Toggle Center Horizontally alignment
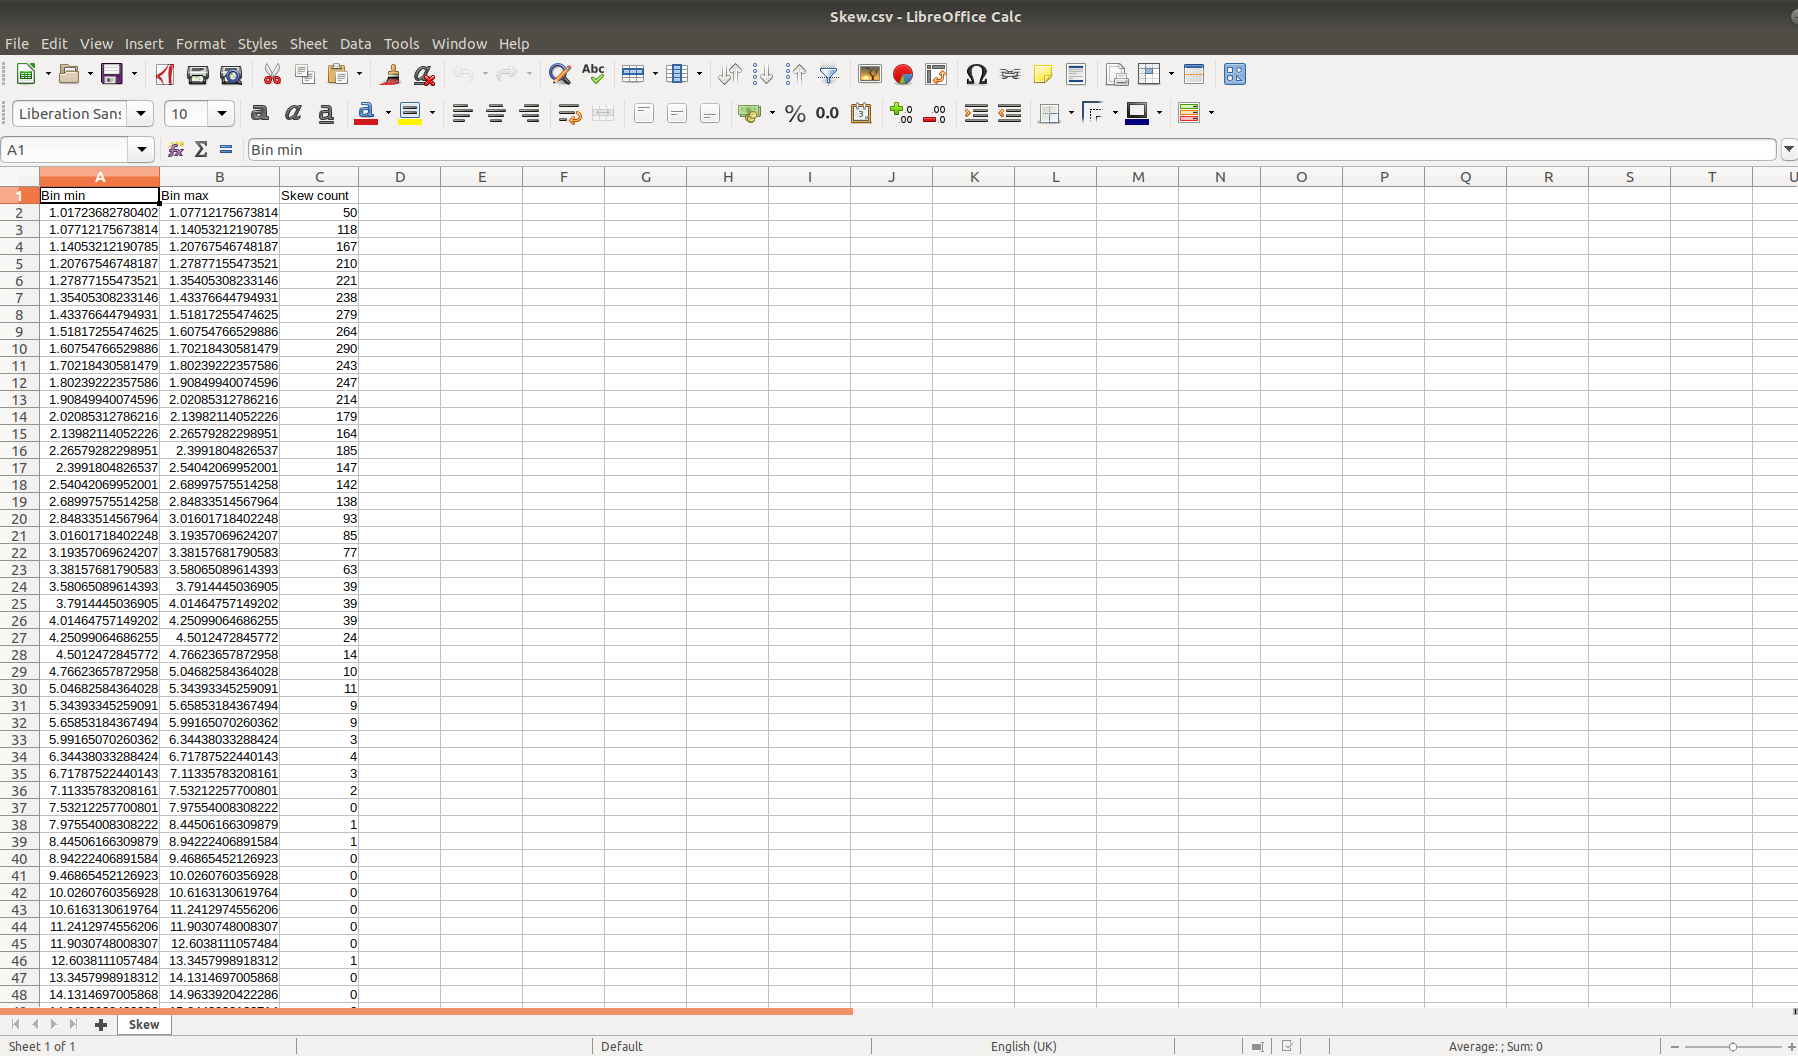Viewport: 1798px width, 1056px height. pyautogui.click(x=496, y=113)
